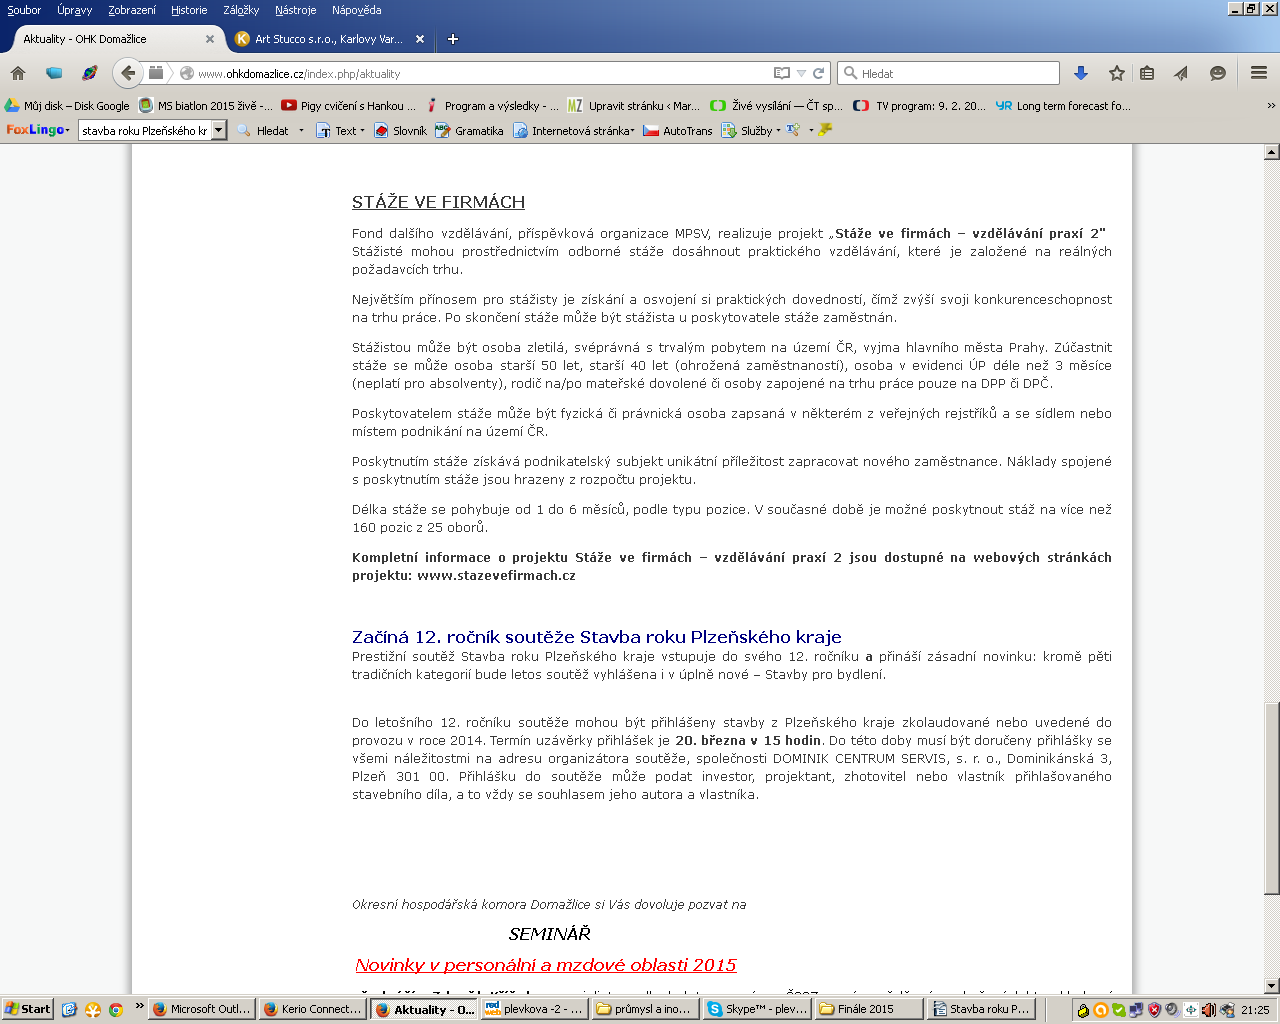Image resolution: width=1280 pixels, height=1024 pixels.
Task: Open the FoxLingo dropdown menu
Action: [38, 130]
